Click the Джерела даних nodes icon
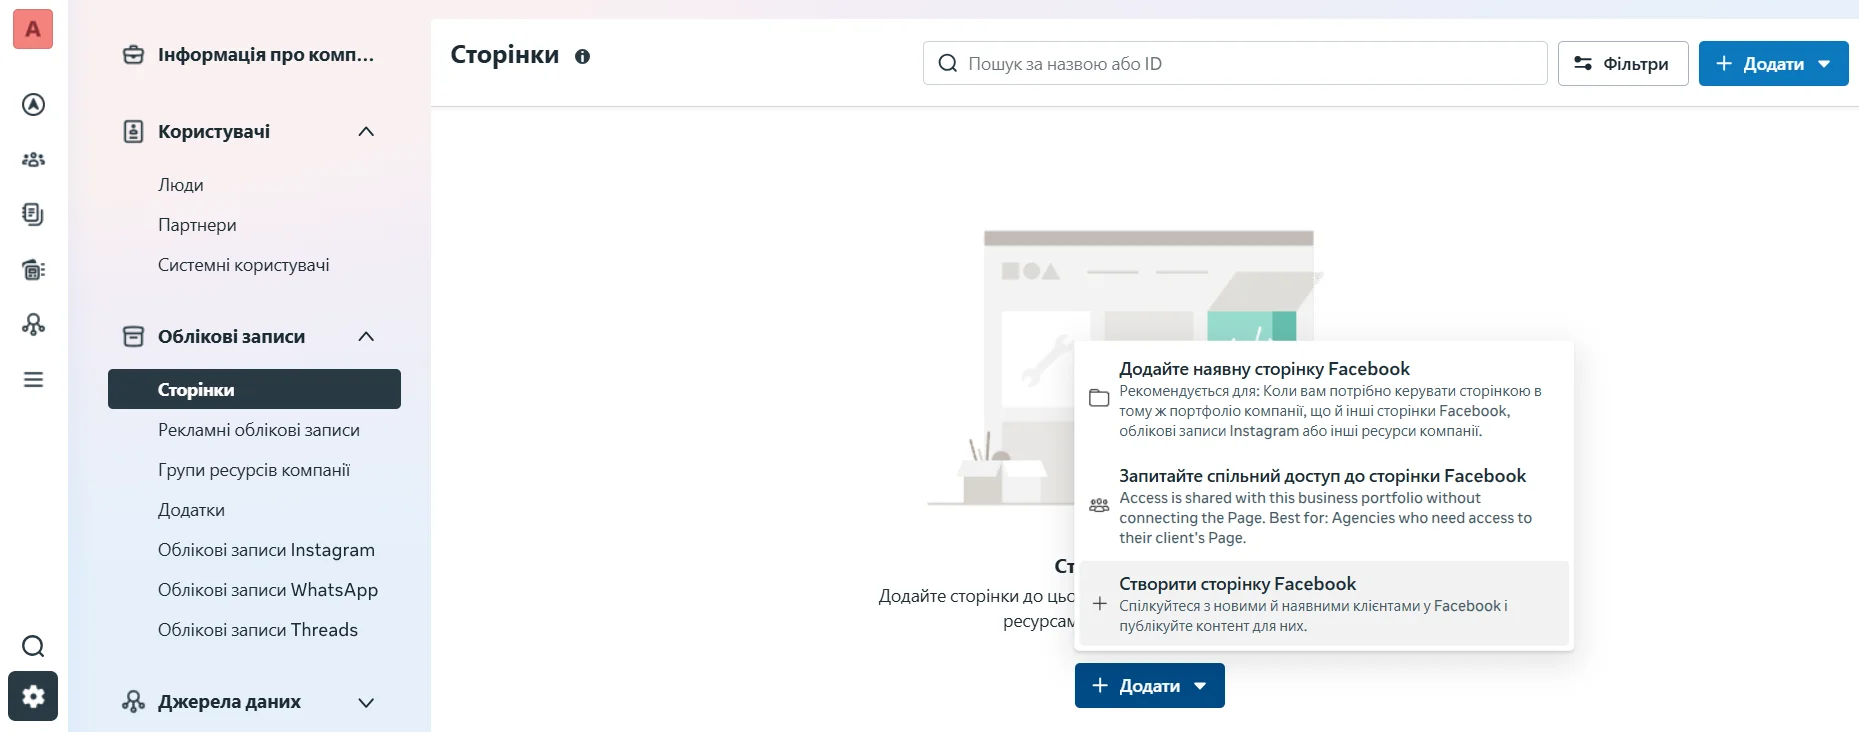 133,701
